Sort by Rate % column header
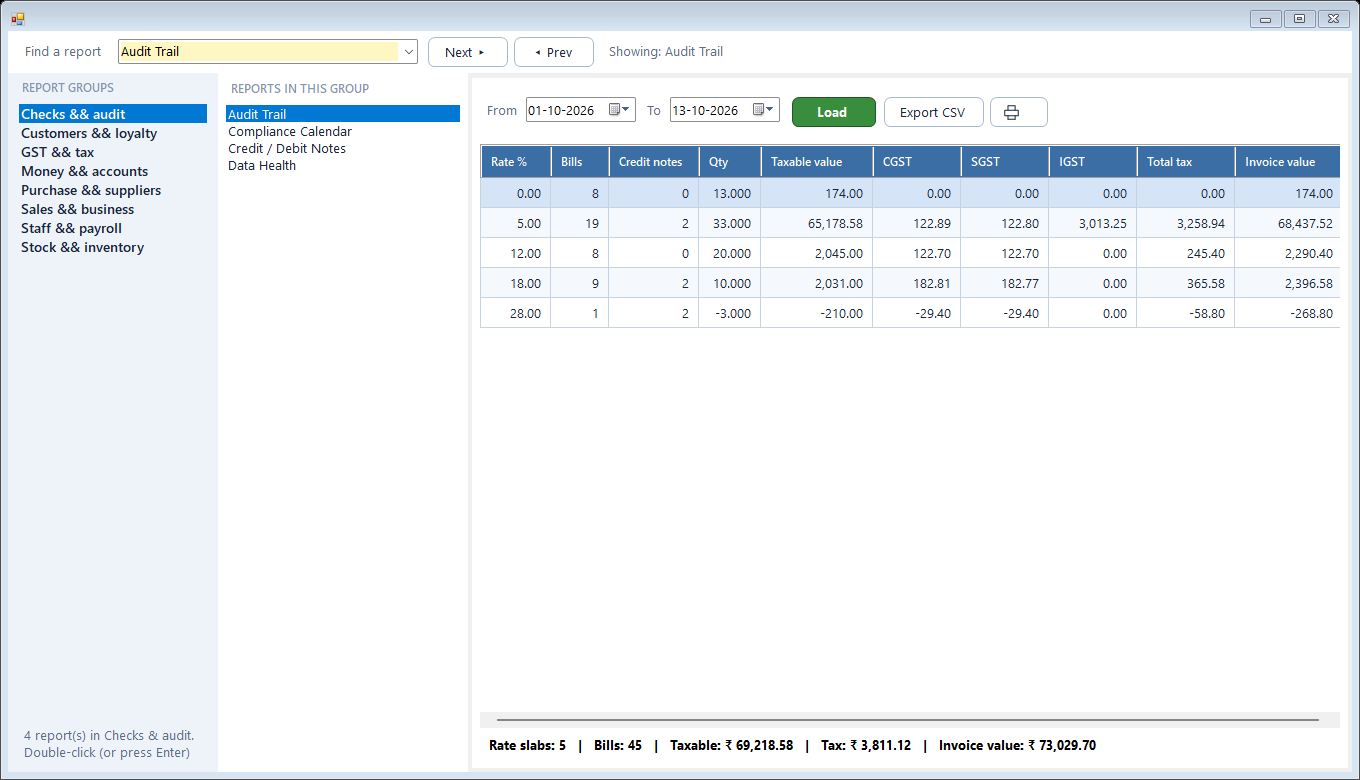Screen dimensions: 1360x780 point(515,161)
